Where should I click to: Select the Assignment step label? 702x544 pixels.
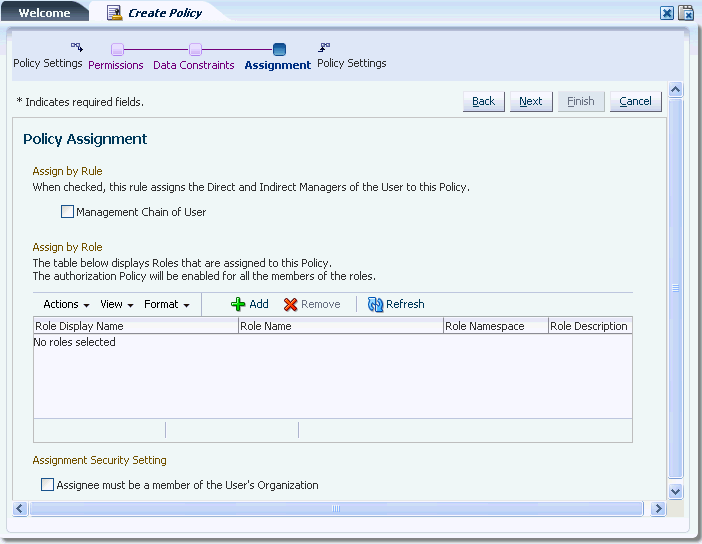[x=278, y=65]
